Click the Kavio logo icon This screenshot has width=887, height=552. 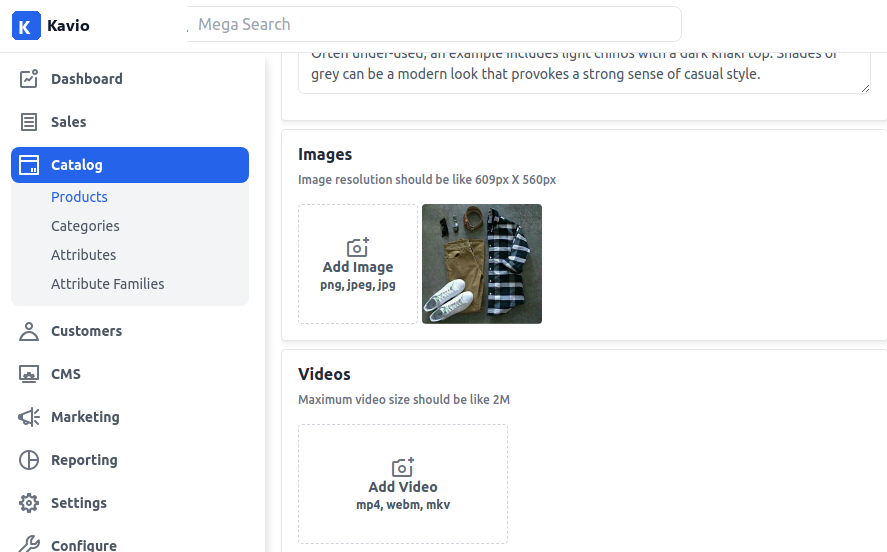(x=26, y=25)
